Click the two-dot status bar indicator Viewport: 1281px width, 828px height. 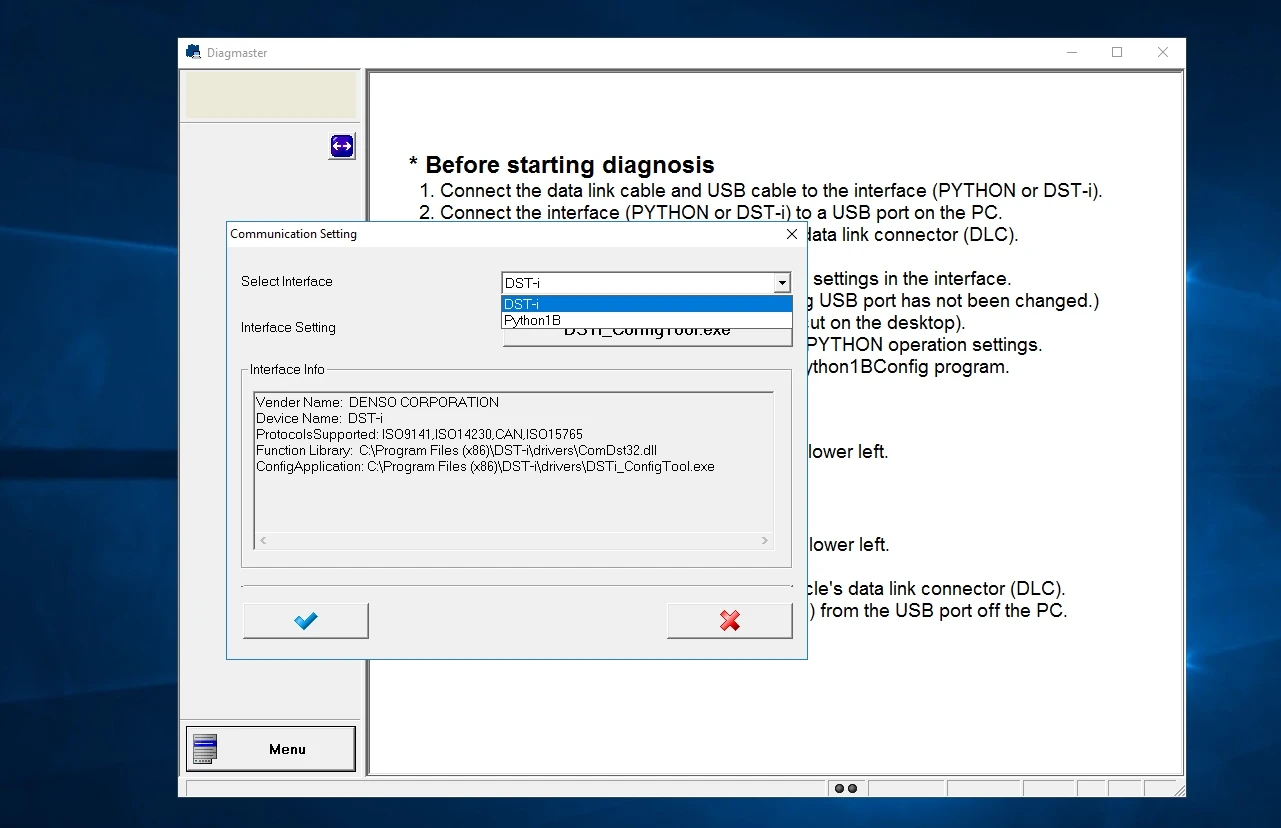pos(846,788)
